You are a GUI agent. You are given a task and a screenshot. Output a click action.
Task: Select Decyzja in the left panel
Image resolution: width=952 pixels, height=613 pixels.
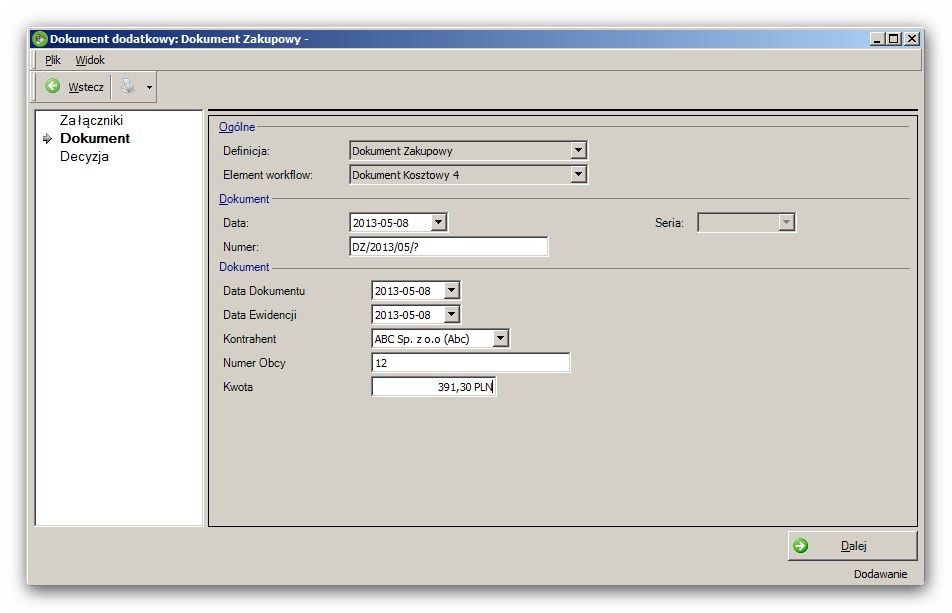coord(84,157)
